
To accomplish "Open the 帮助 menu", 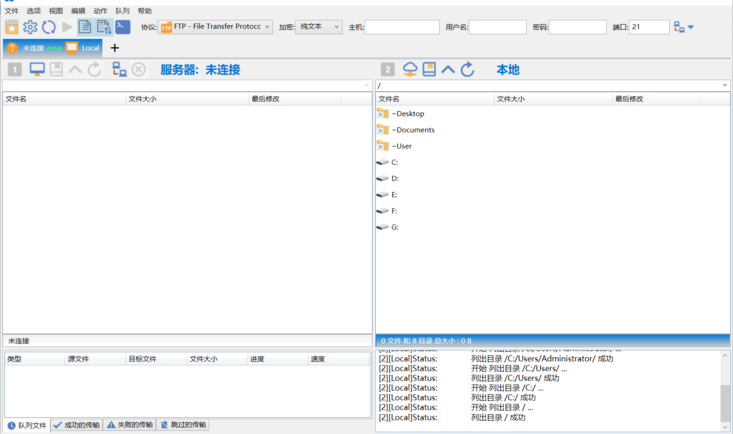I will tap(144, 10).
